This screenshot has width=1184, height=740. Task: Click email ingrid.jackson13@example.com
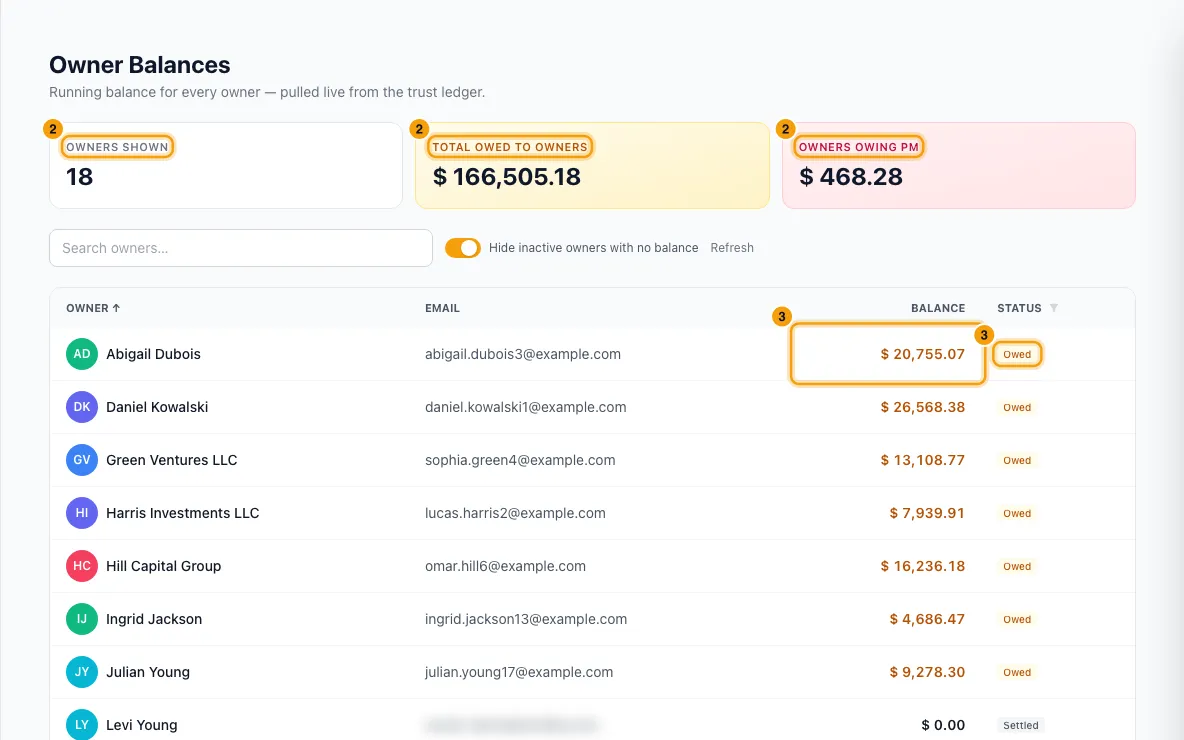pos(526,619)
